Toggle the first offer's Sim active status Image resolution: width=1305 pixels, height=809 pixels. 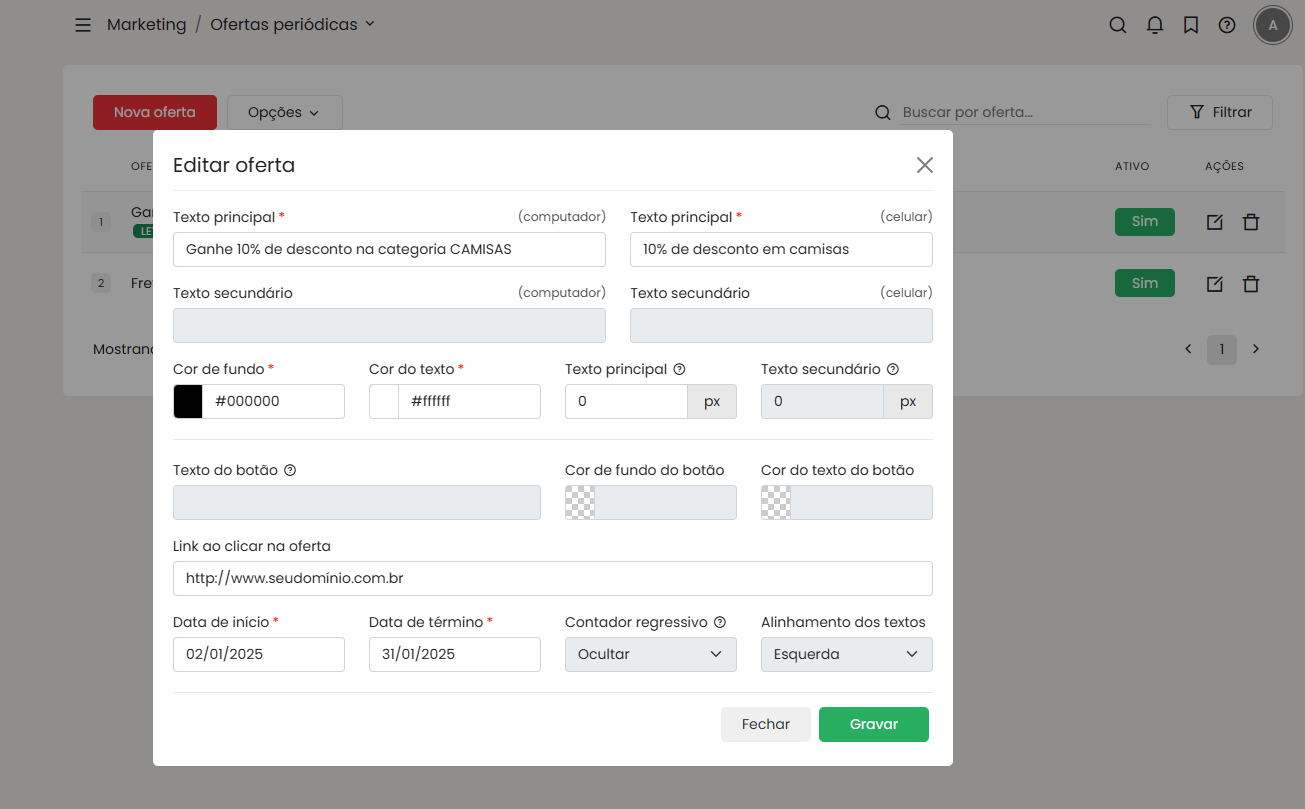coord(1144,222)
